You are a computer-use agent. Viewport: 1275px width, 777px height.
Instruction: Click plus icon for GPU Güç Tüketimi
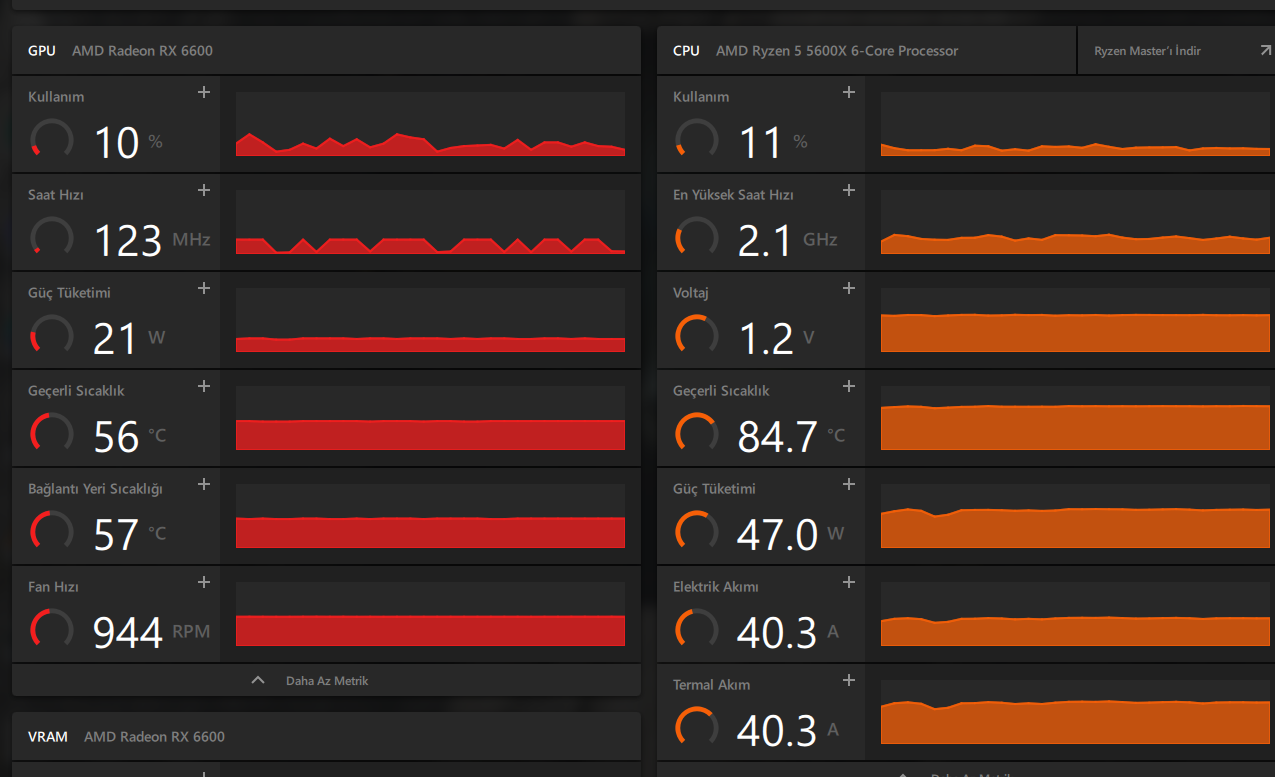204,289
